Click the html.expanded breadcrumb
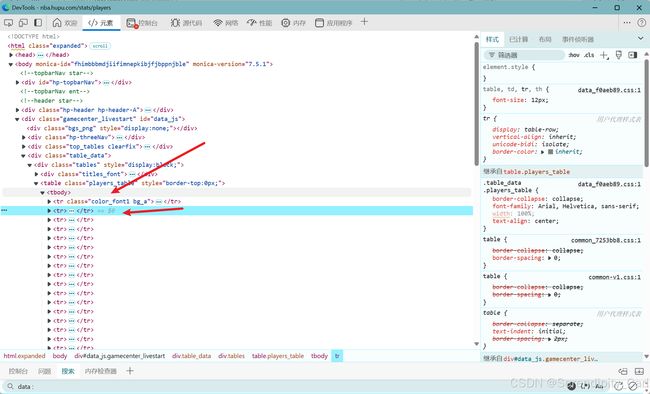 24,356
